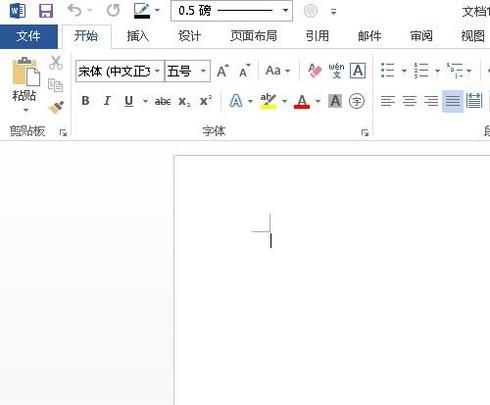Open the highlight color dropdown arrow
This screenshot has width=490, height=405.
pos(284,101)
